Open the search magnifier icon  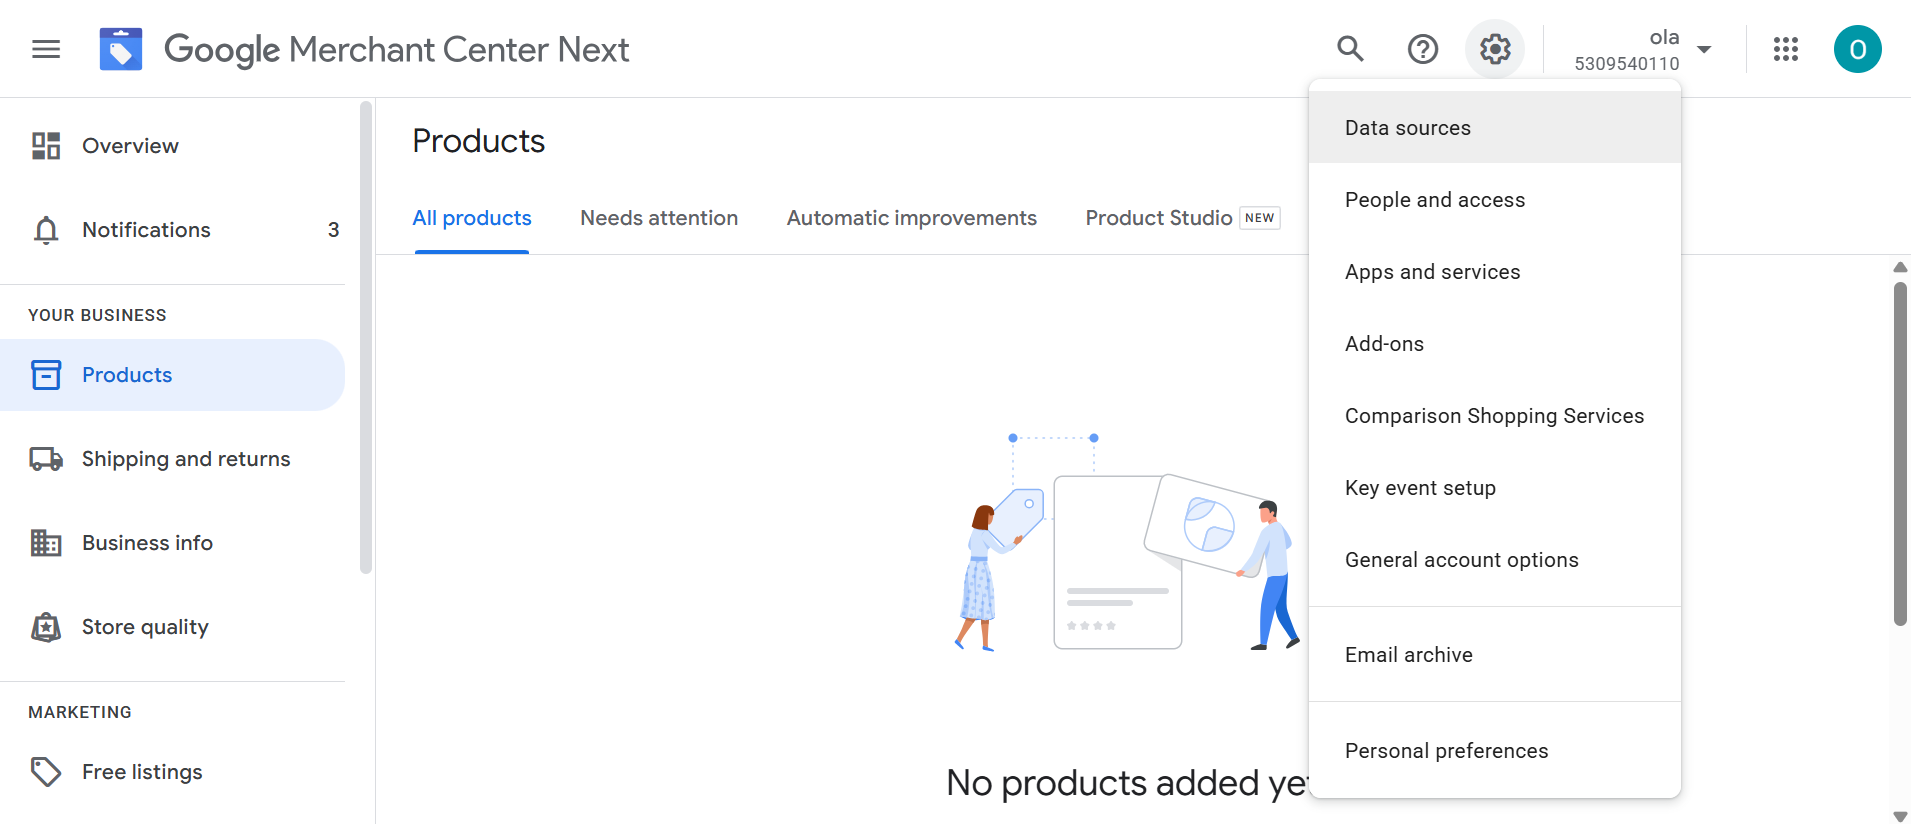pyautogui.click(x=1350, y=48)
